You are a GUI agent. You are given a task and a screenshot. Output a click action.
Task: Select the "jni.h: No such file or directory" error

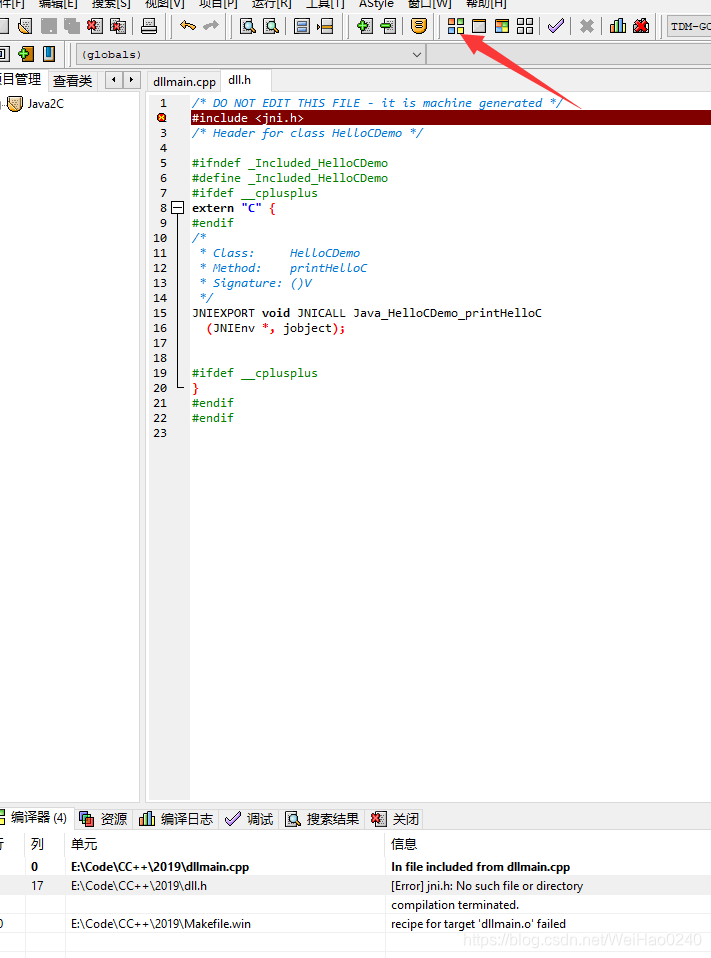pos(356,885)
